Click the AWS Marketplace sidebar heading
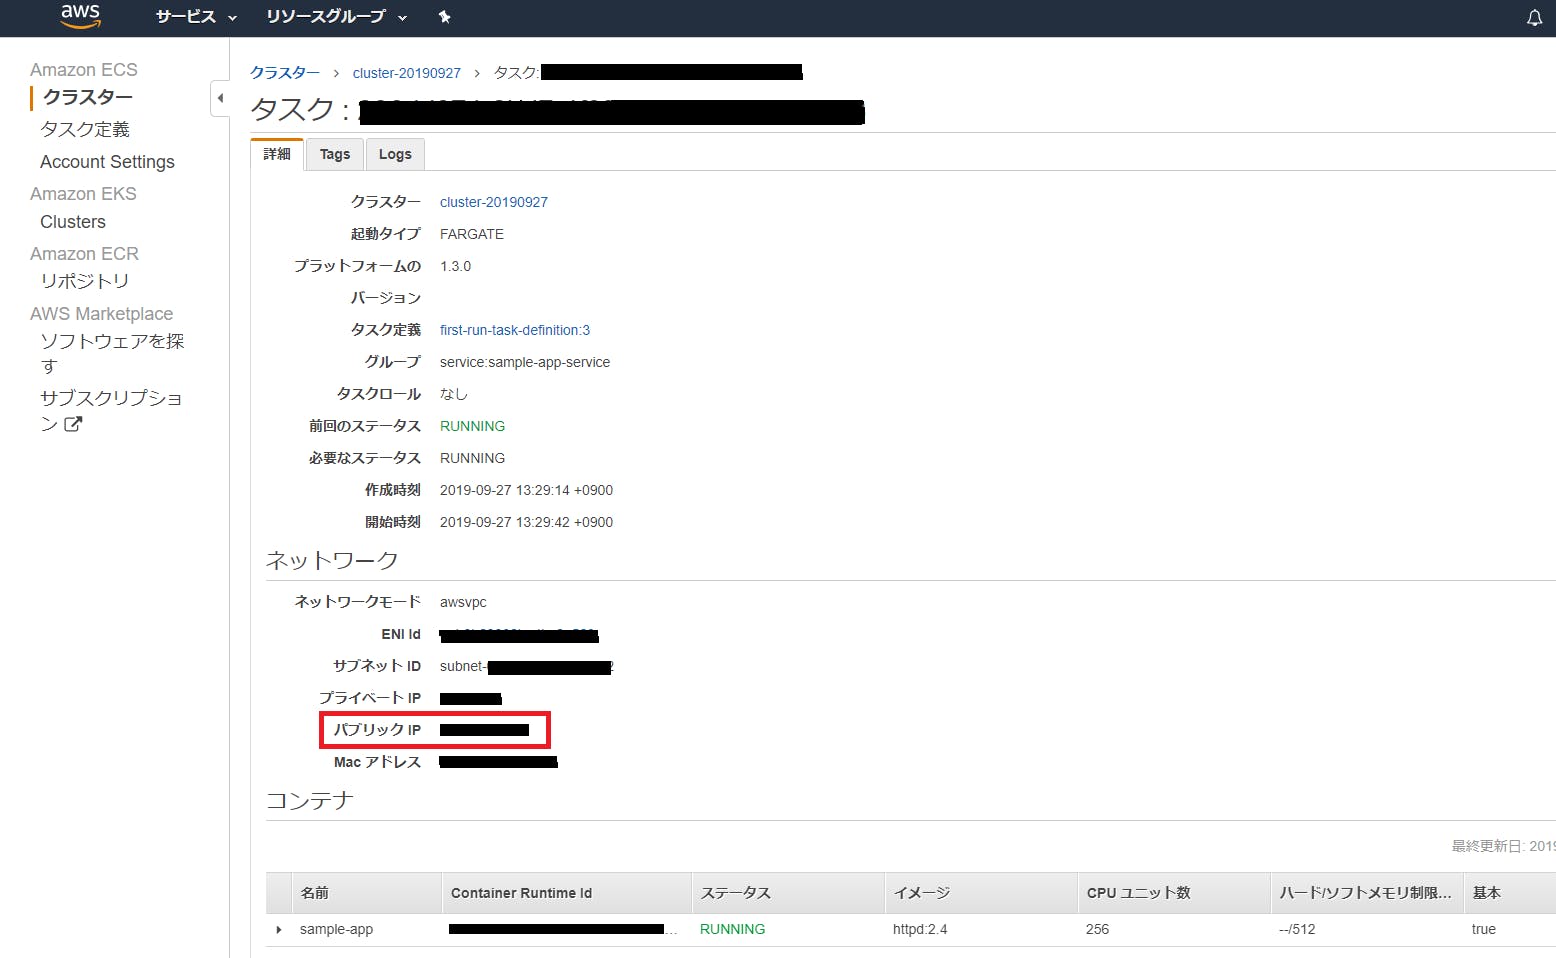The height and width of the screenshot is (958, 1556). 101,314
